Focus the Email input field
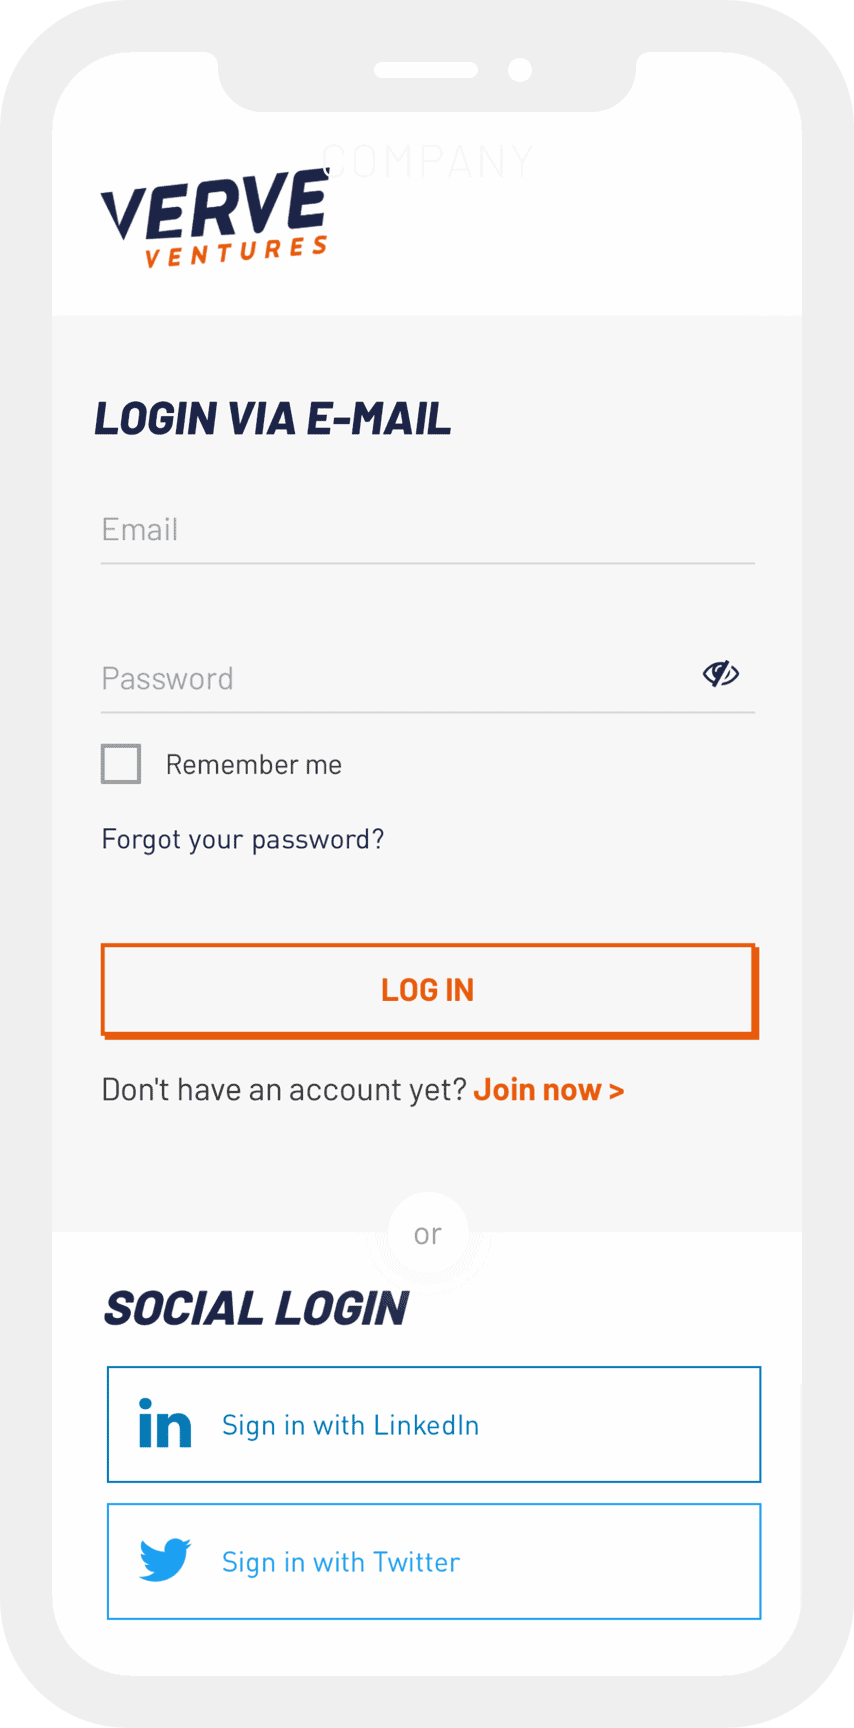Screen dimensions: 854x1728 click(x=427, y=530)
